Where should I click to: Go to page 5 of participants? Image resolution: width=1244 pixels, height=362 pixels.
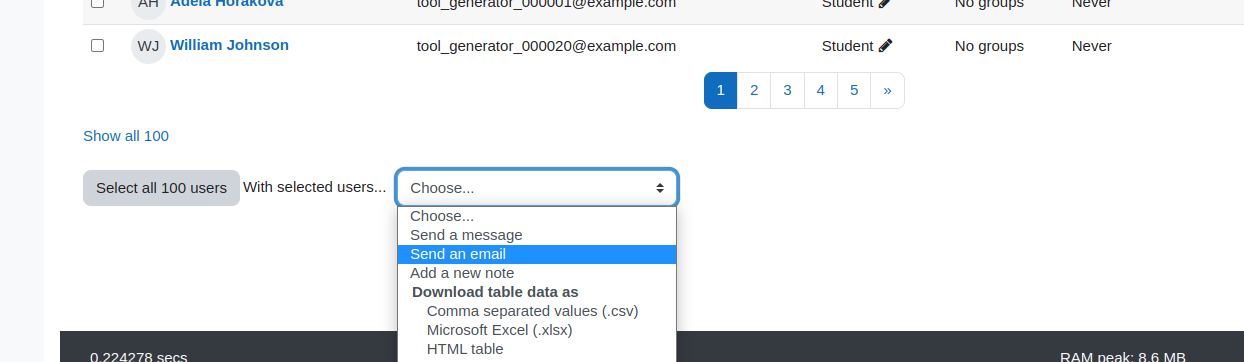[x=854, y=90]
